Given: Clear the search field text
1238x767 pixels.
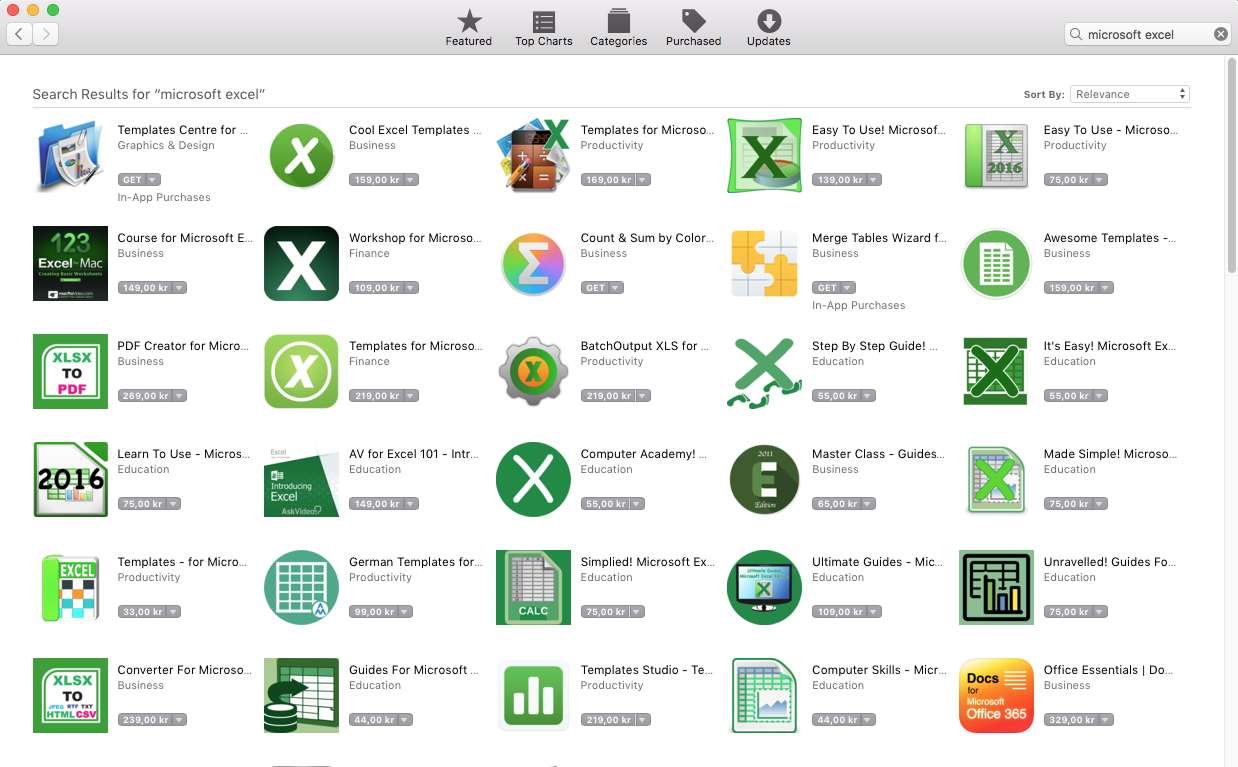Looking at the screenshot, I should 1221,34.
